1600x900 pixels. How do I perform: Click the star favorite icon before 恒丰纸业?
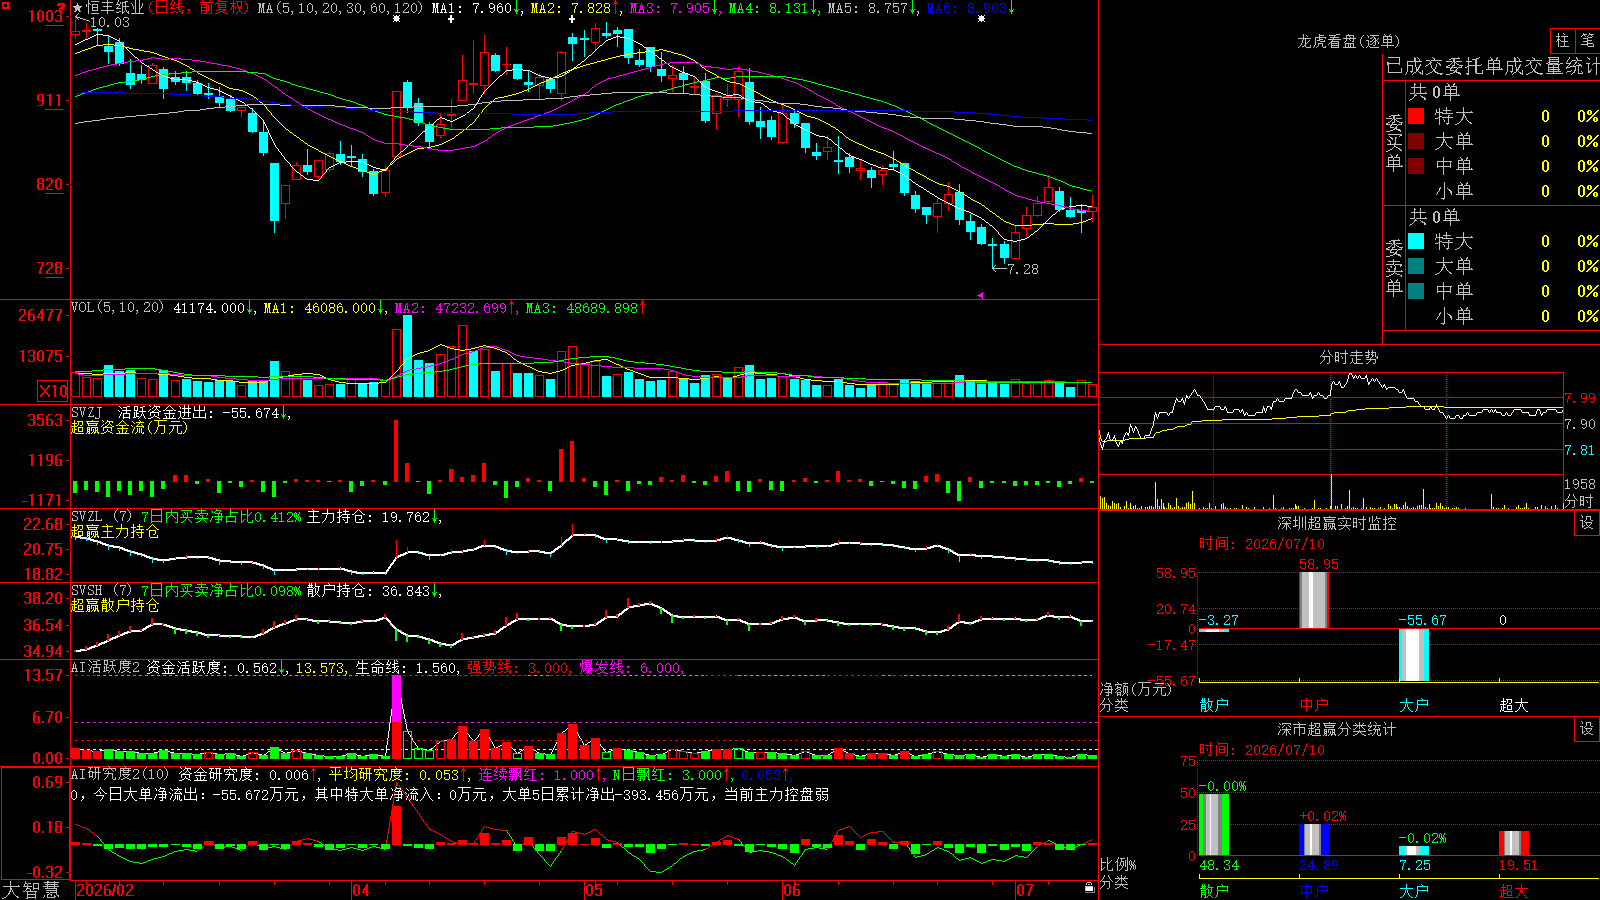[x=78, y=8]
